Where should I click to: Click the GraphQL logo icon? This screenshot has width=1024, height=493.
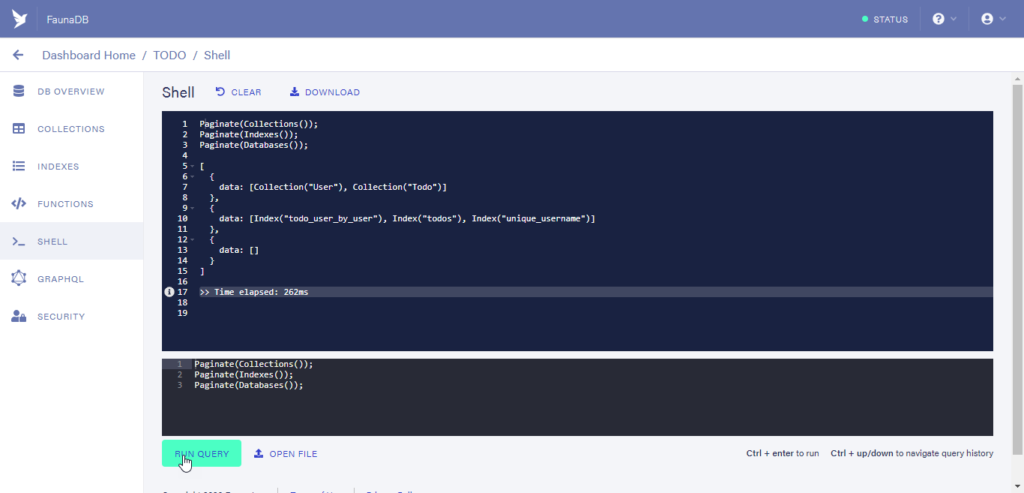point(19,278)
